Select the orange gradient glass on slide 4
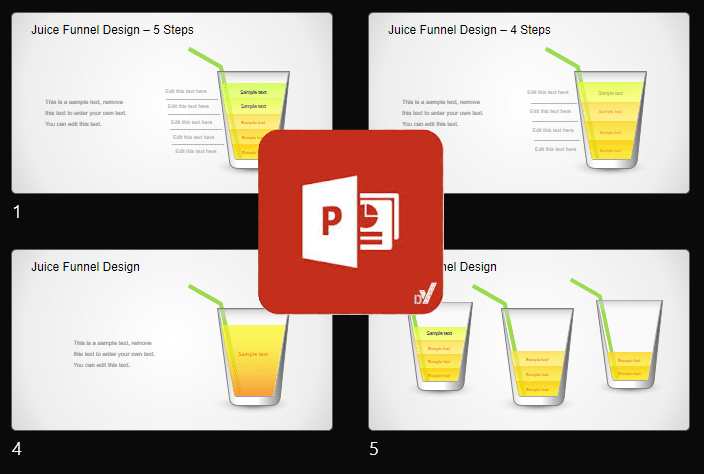This screenshot has height=474, width=704. point(253,358)
